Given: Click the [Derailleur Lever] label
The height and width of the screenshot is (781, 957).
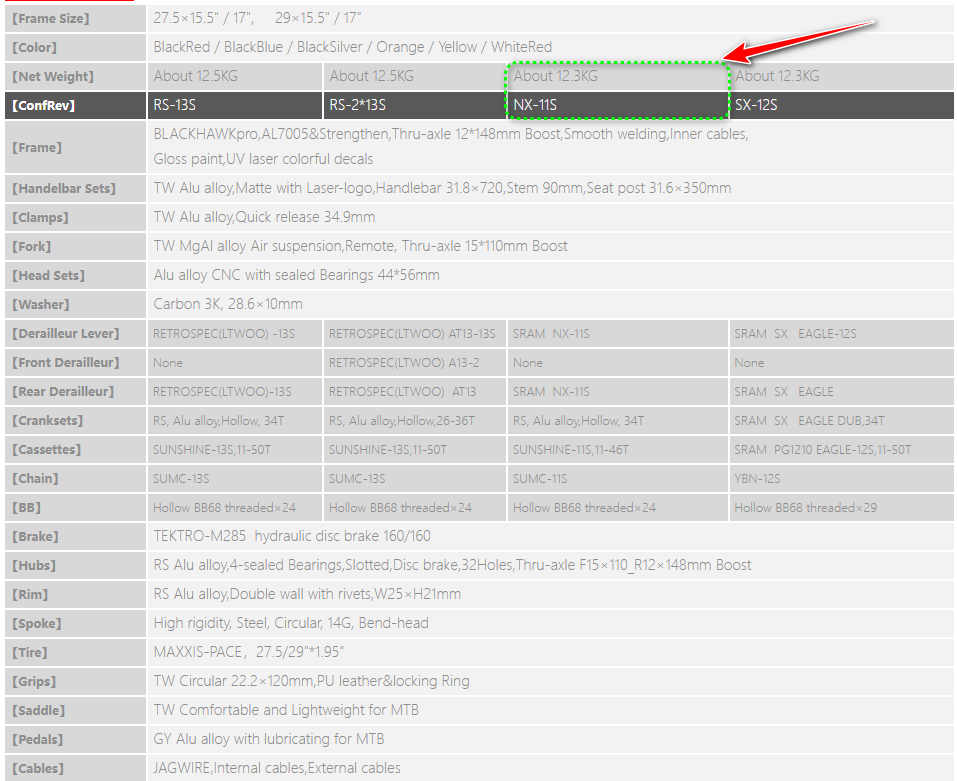Looking at the screenshot, I should click(66, 334).
